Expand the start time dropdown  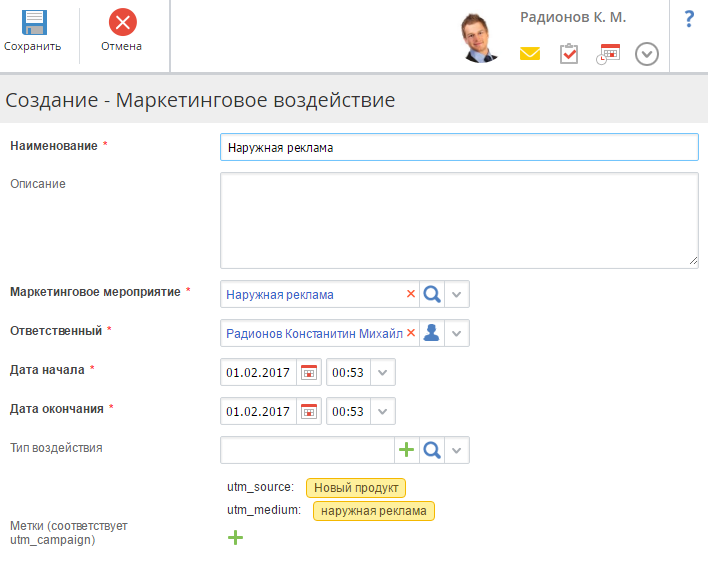click(x=384, y=372)
